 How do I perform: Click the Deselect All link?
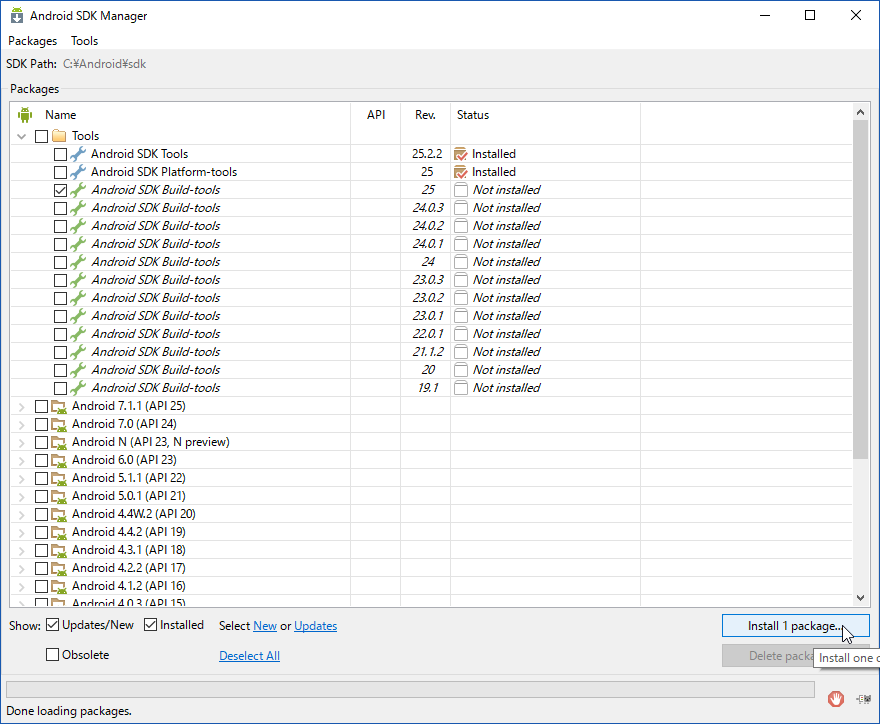pos(249,656)
